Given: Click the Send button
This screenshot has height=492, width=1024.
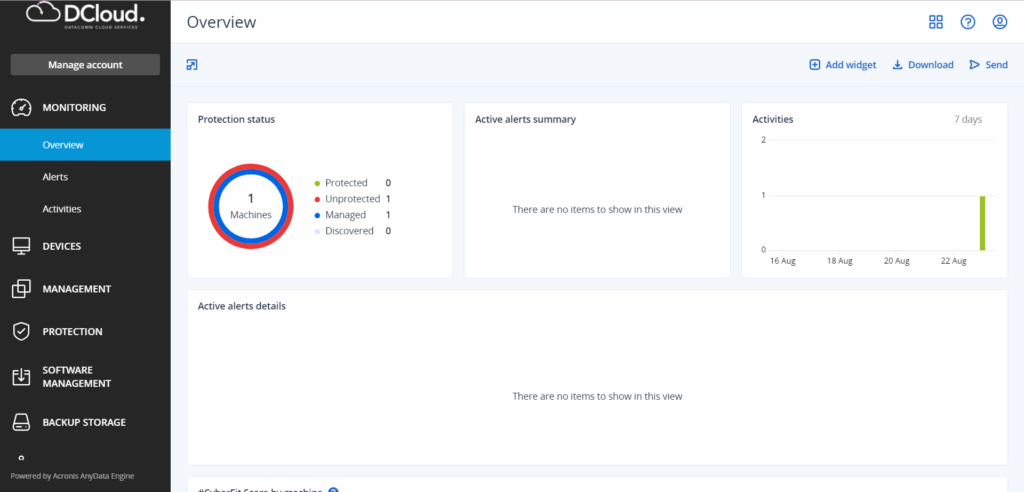Looking at the screenshot, I should [x=988, y=65].
